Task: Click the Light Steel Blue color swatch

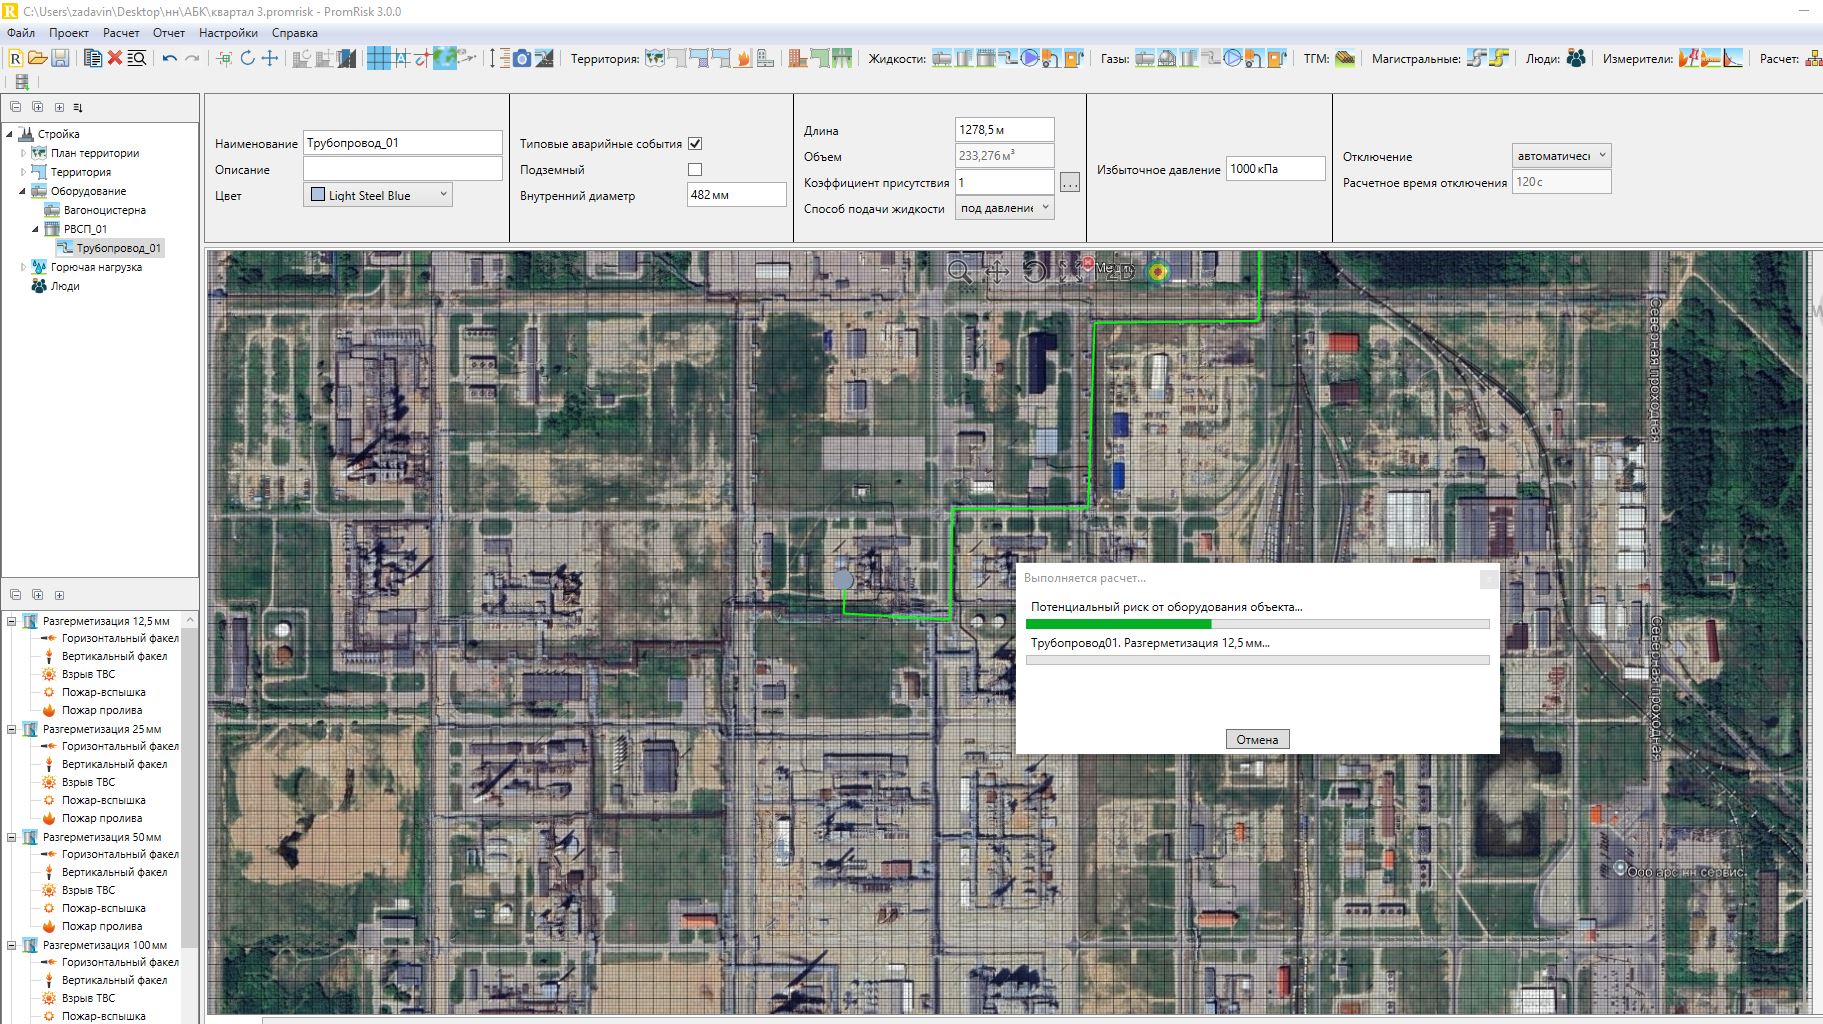Action: (x=317, y=195)
